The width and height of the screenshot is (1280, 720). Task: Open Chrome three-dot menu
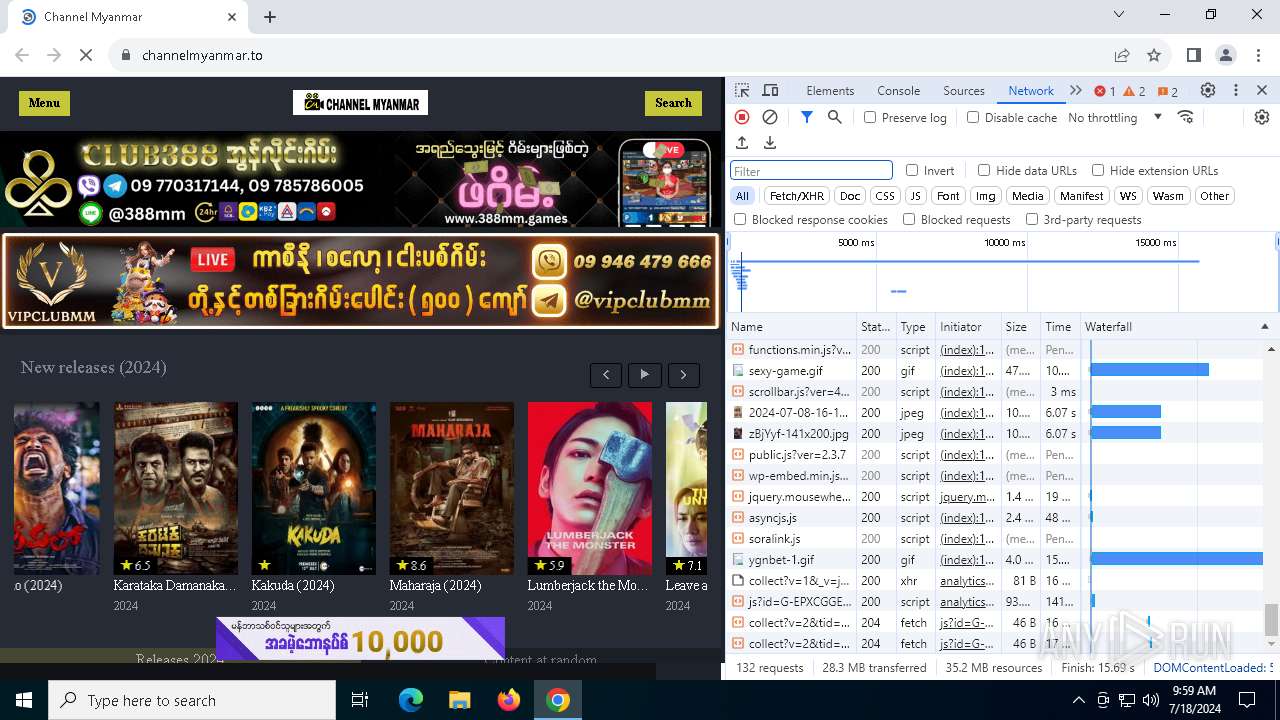(1257, 55)
